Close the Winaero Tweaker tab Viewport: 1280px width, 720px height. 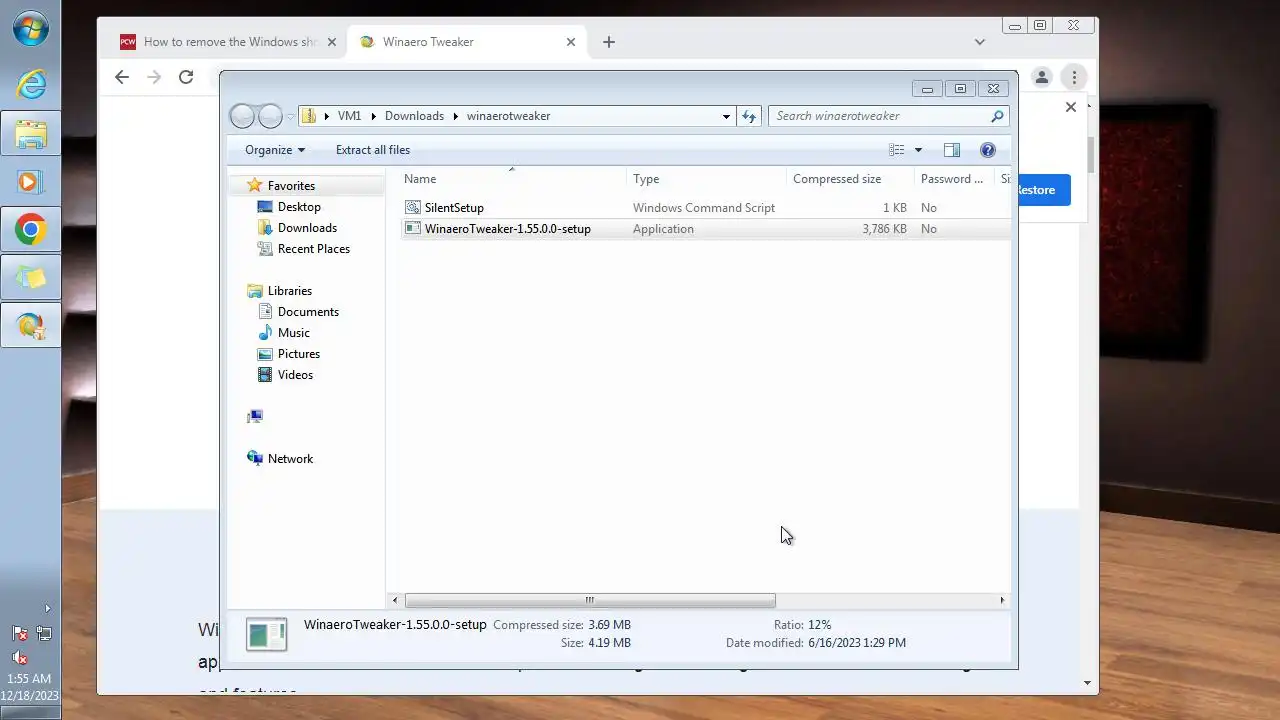click(571, 42)
